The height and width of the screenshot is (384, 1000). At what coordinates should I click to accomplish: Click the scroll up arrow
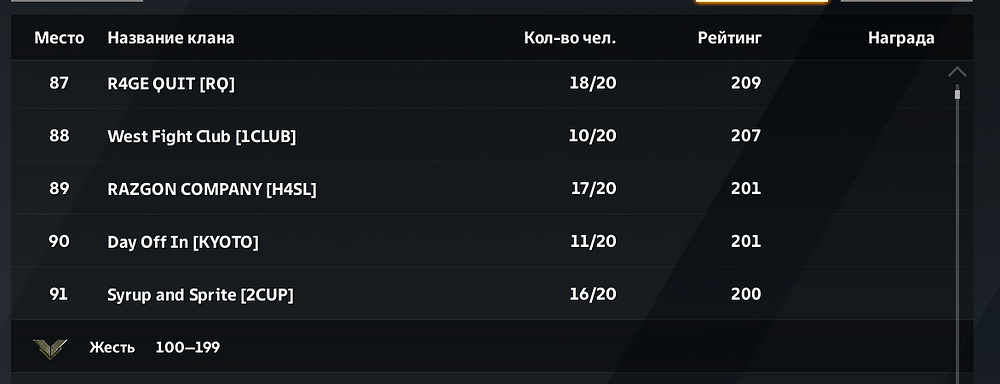pos(957,72)
